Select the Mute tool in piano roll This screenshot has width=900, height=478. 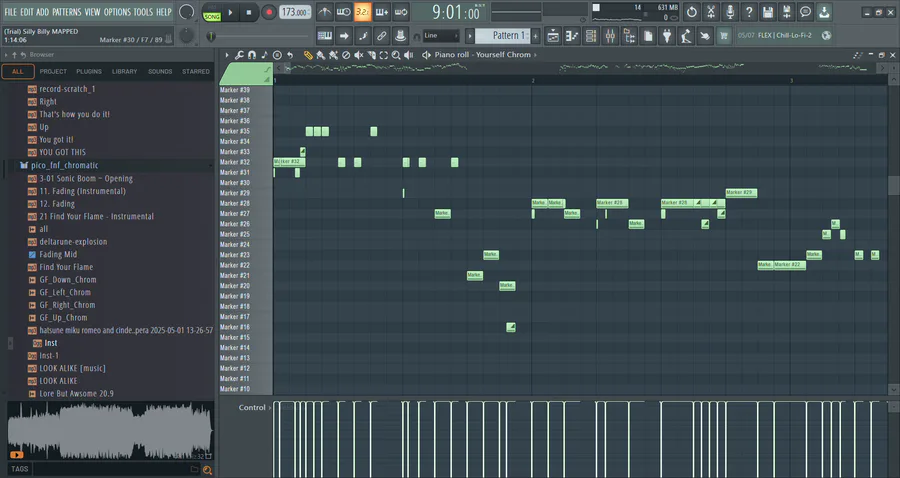(359, 55)
